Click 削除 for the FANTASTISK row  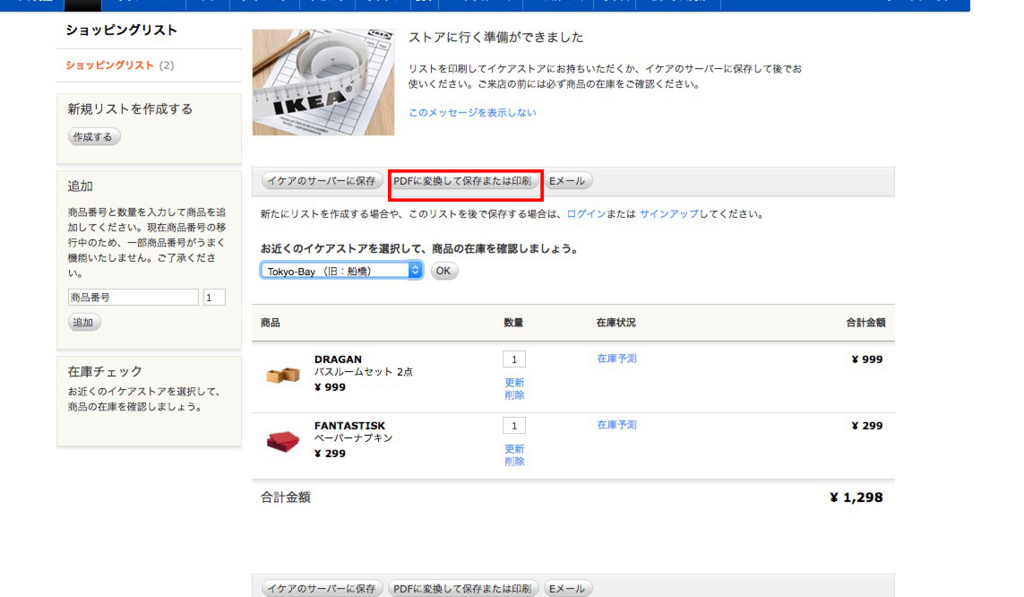pos(514,461)
